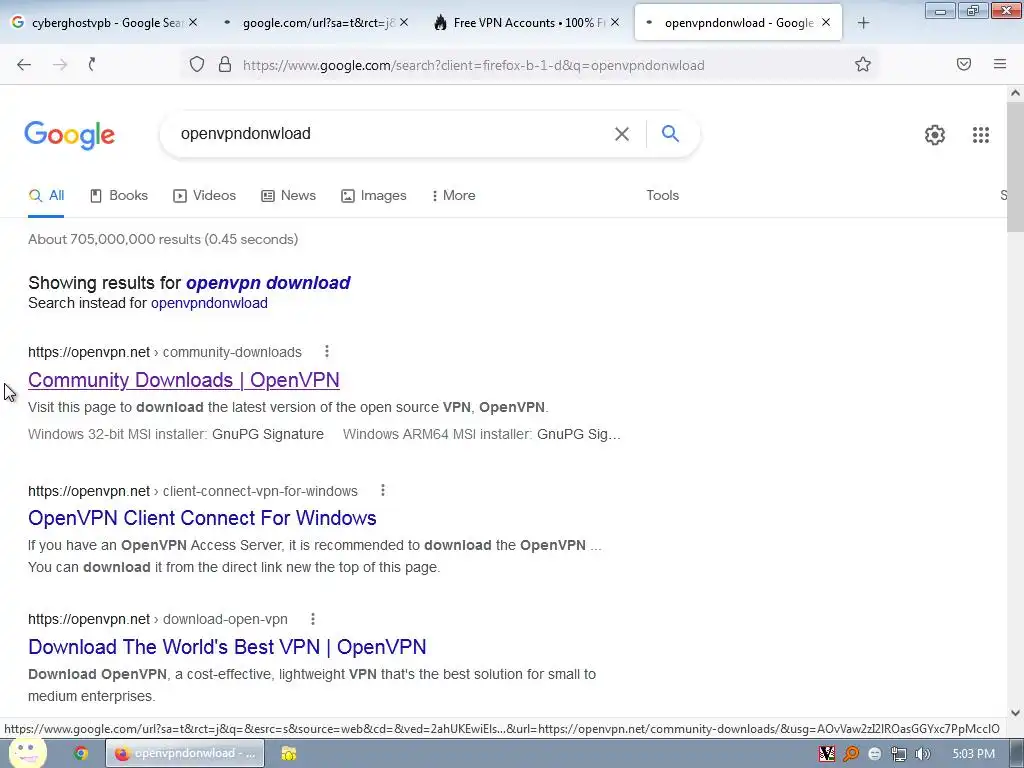Click the red-and-black V tray icon

[826, 754]
